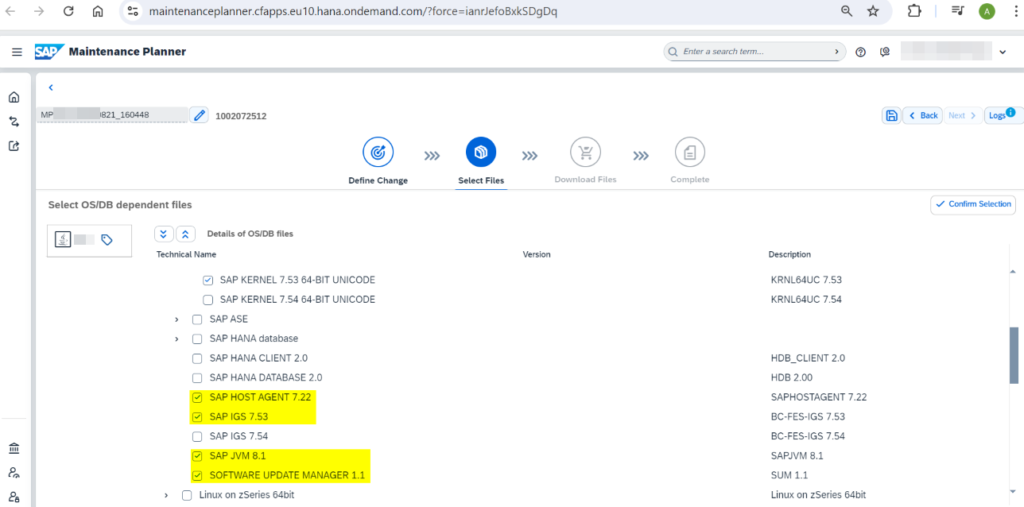This screenshot has height=507, width=1024.
Task: Click the blue back arrow under the header
Action: pos(50,88)
